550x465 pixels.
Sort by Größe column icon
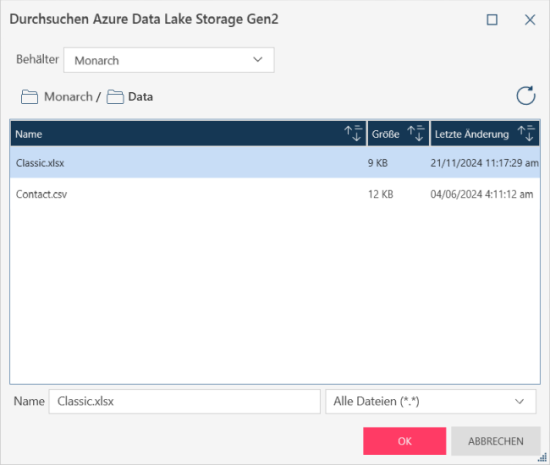point(416,133)
